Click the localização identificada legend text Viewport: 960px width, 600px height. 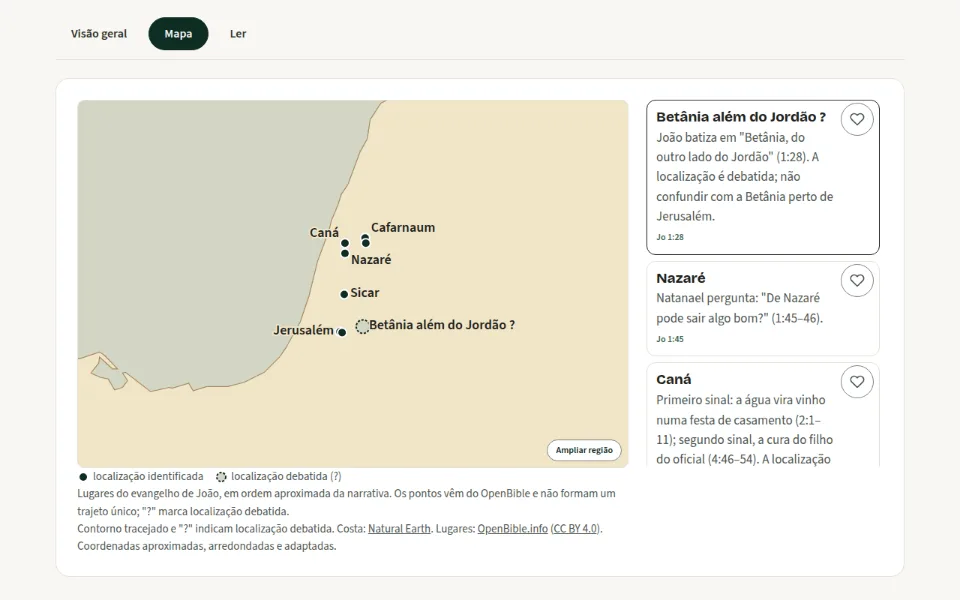[148, 476]
